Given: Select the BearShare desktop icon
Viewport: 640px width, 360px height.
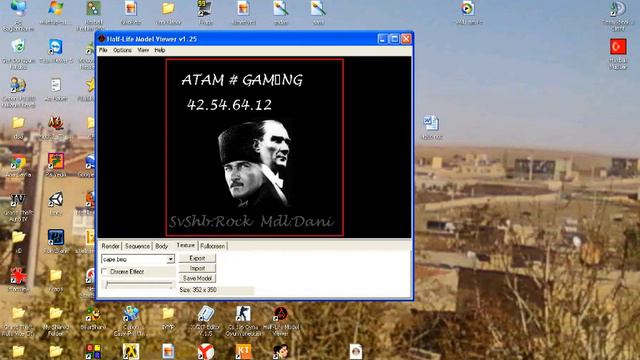Looking at the screenshot, I should pyautogui.click(x=93, y=318).
